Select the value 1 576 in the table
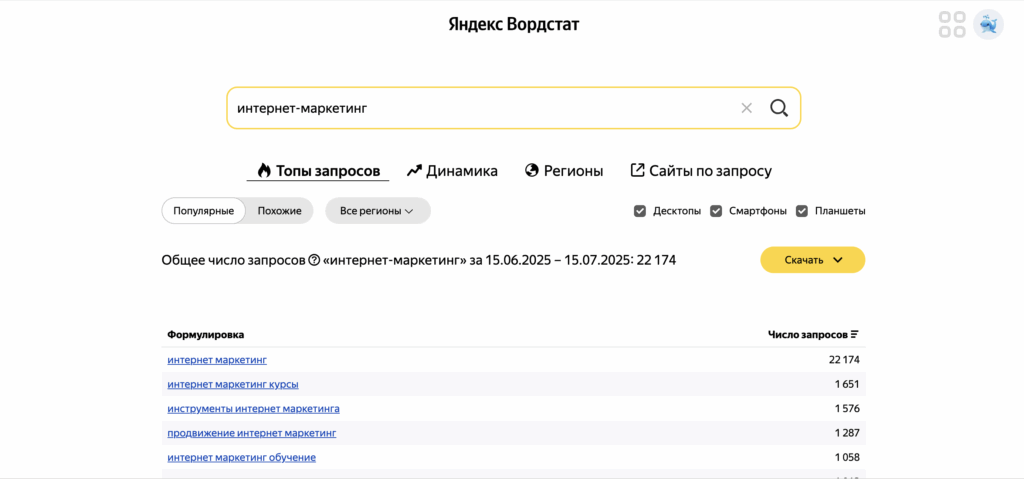 [847, 409]
